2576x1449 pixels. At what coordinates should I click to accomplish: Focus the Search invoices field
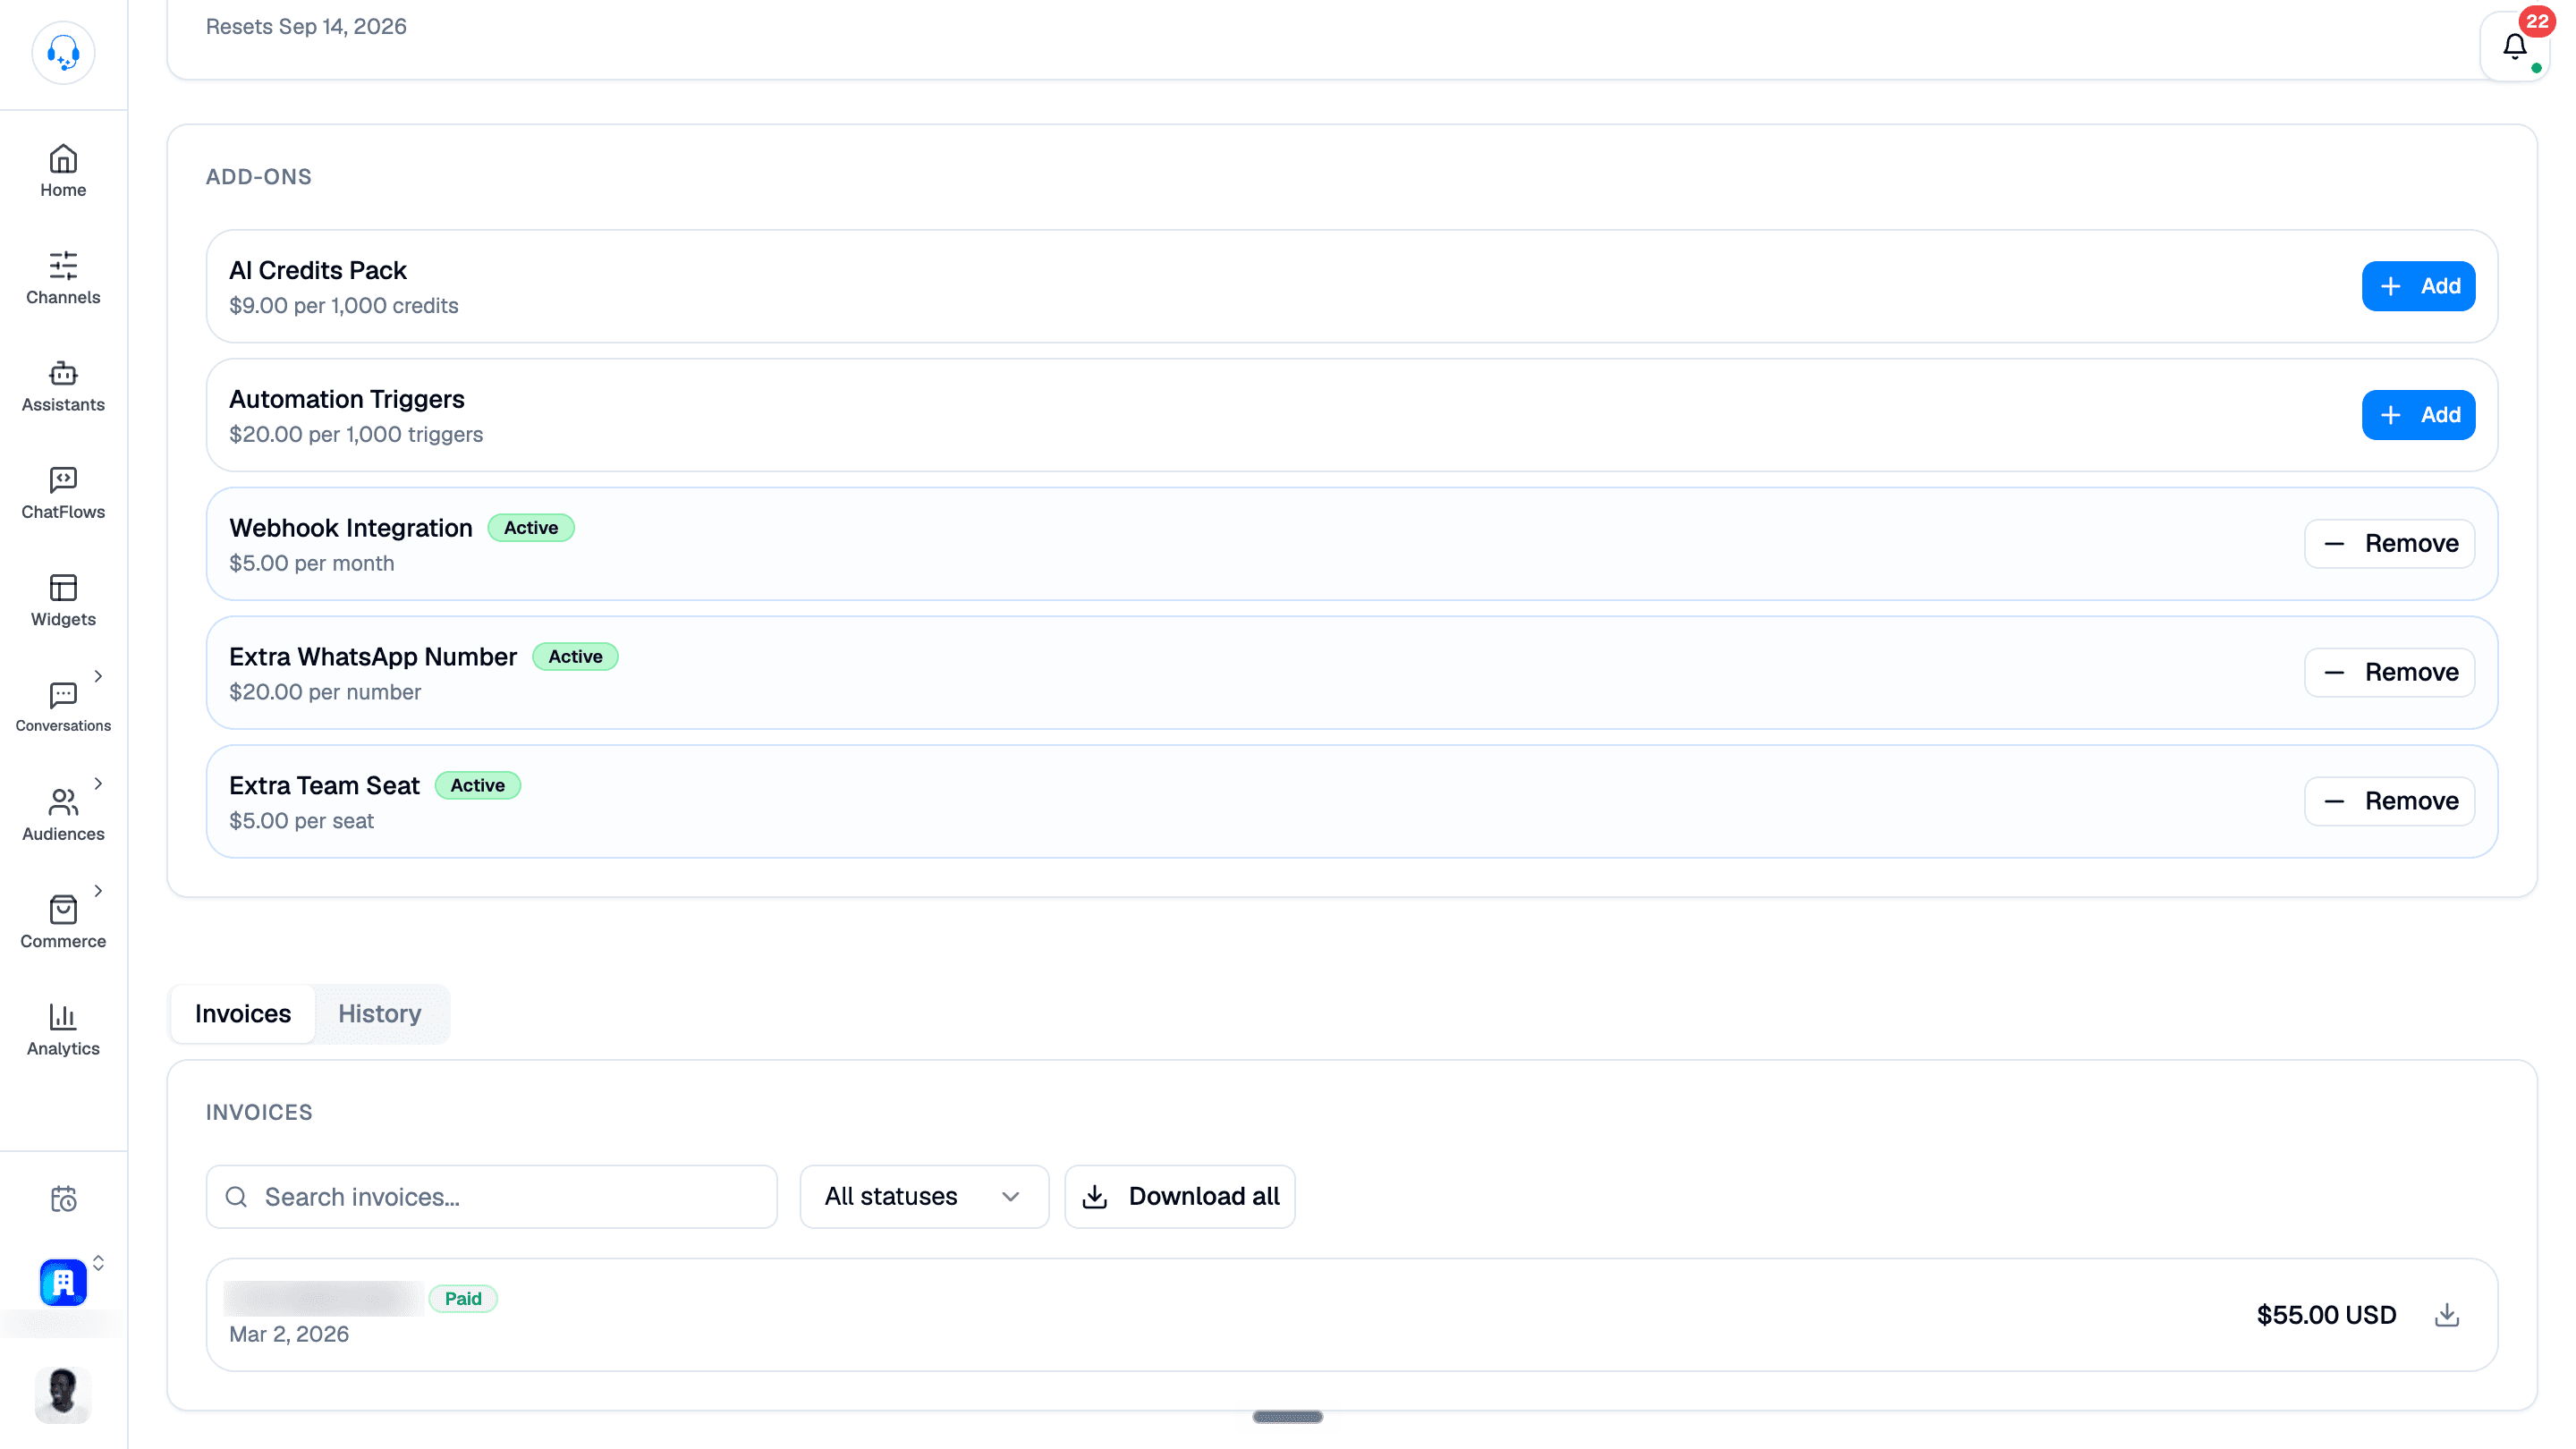[x=491, y=1196]
